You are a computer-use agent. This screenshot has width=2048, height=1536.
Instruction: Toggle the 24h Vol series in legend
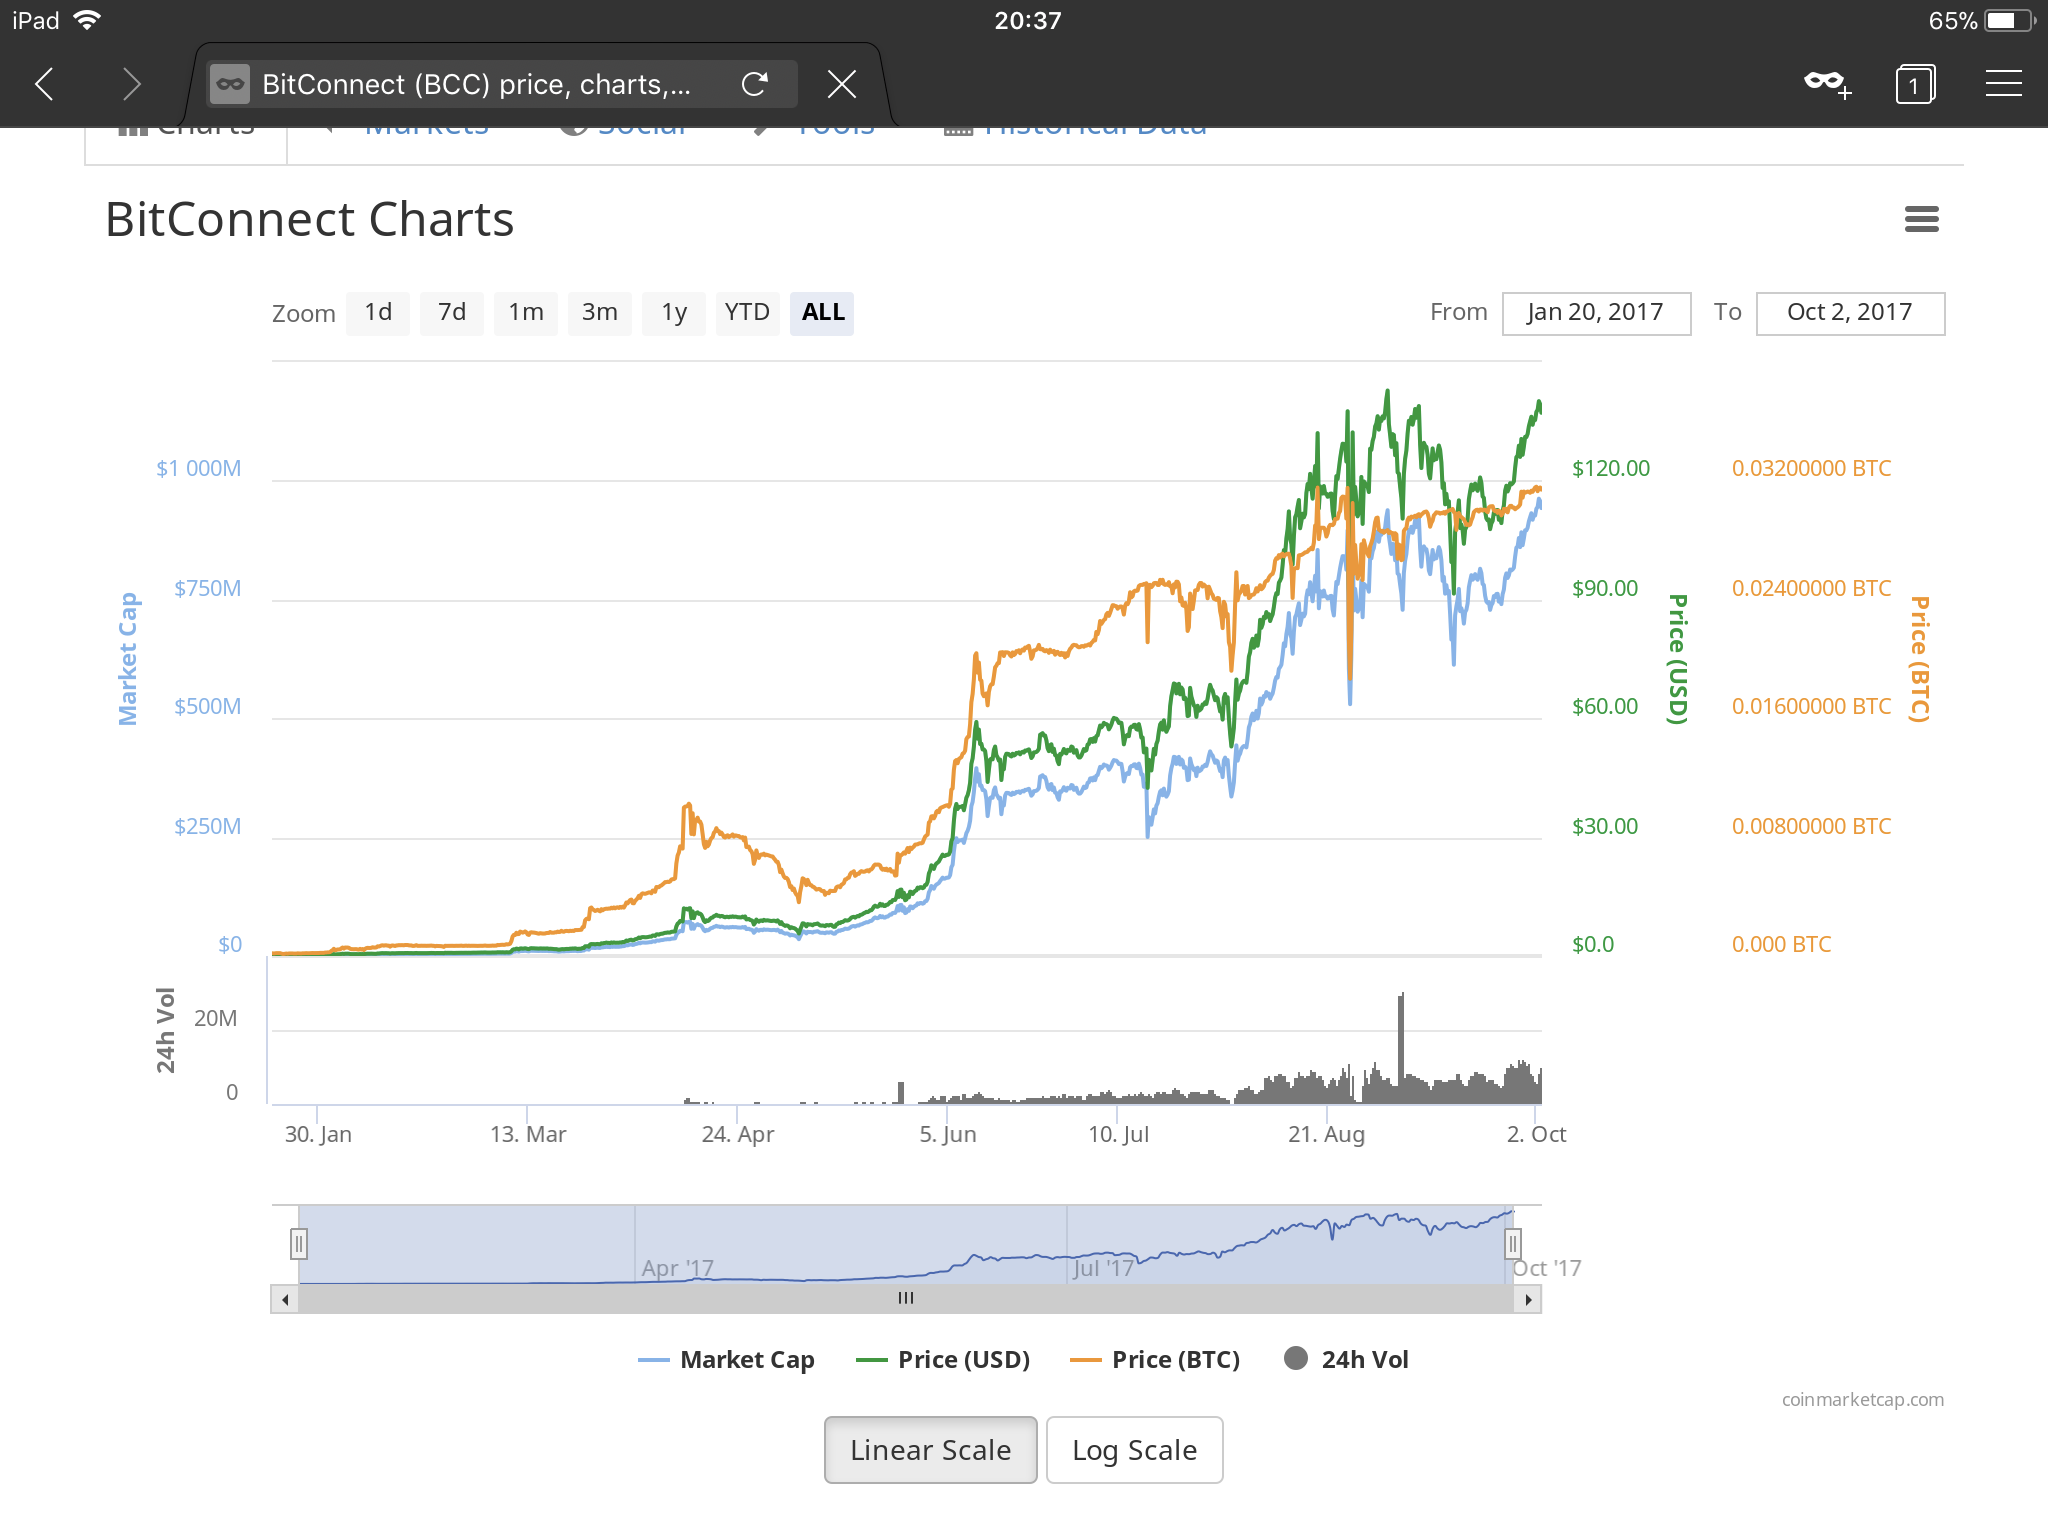(x=1347, y=1360)
